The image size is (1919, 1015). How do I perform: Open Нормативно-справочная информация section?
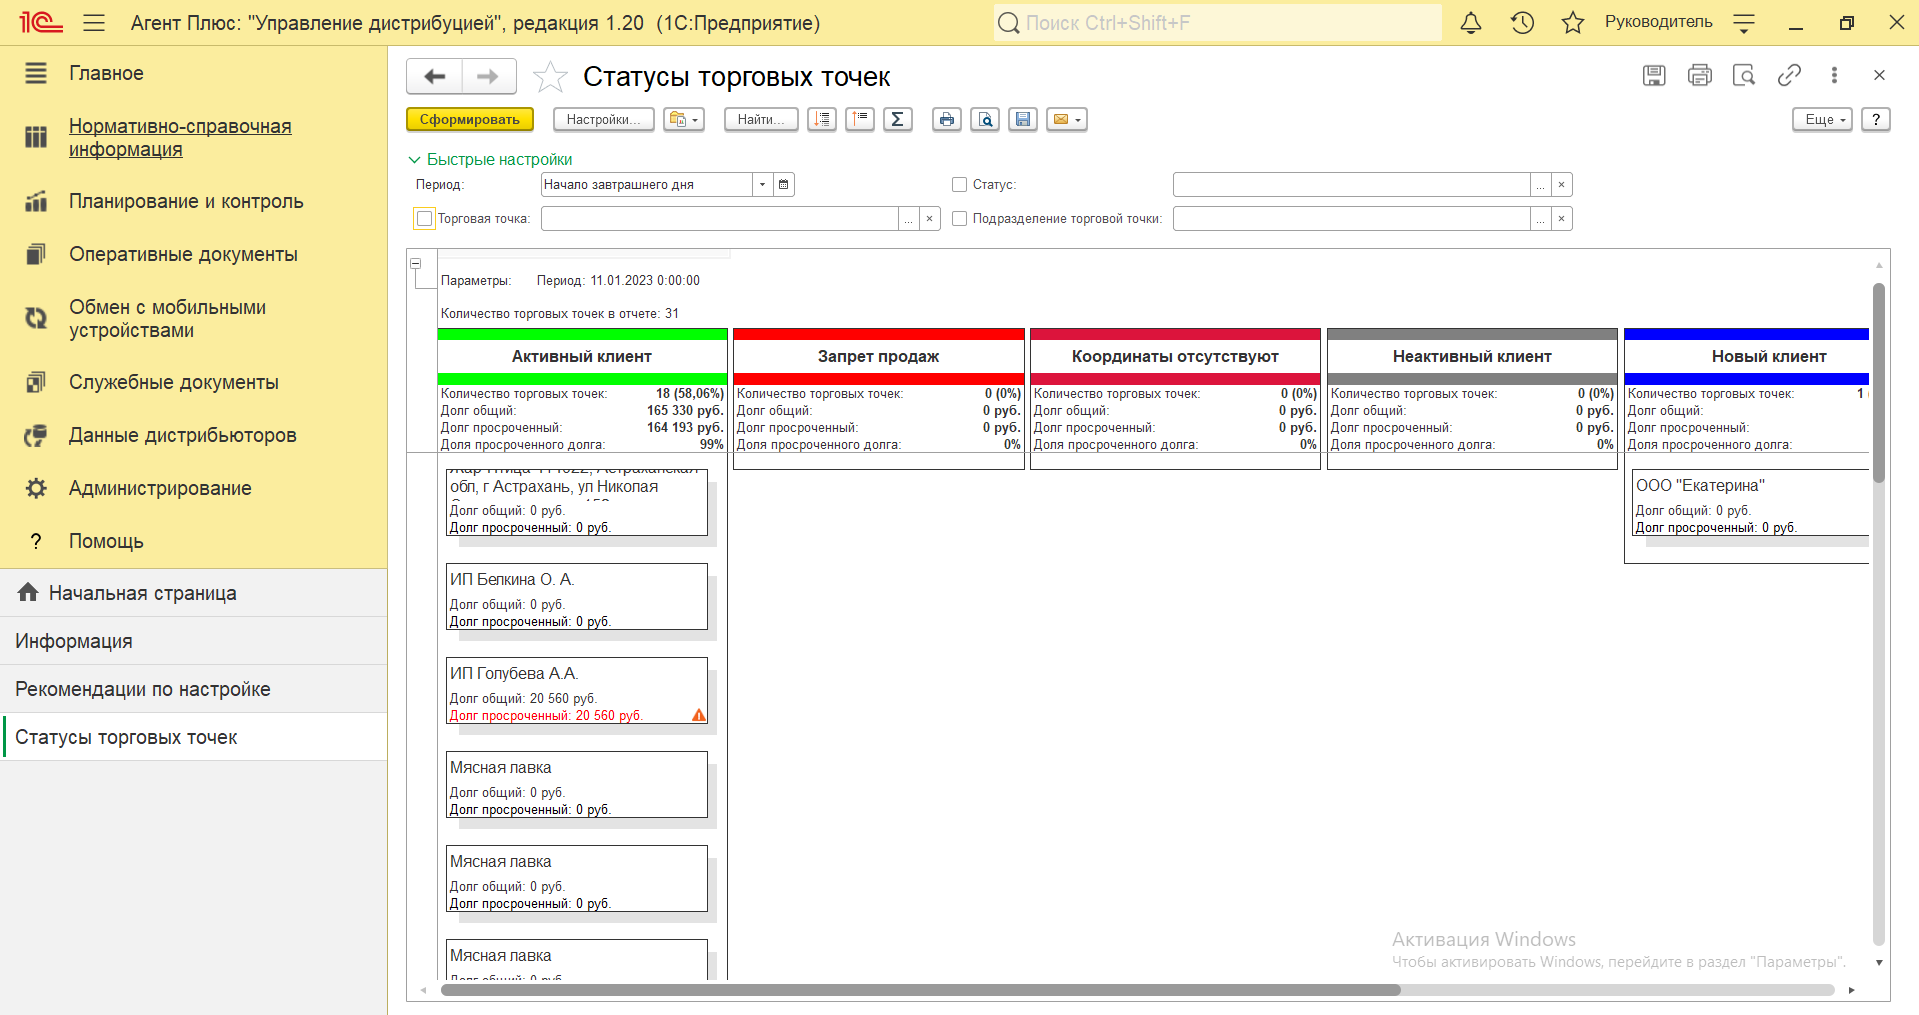[193, 138]
